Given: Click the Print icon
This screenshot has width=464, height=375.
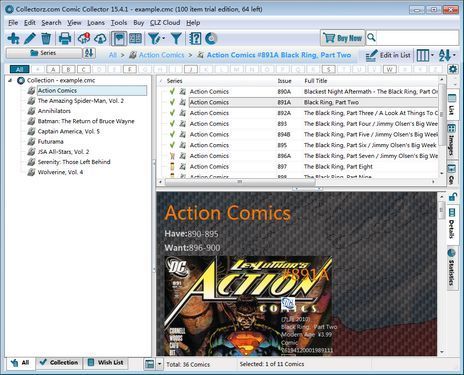Looking at the screenshot, I should point(65,39).
